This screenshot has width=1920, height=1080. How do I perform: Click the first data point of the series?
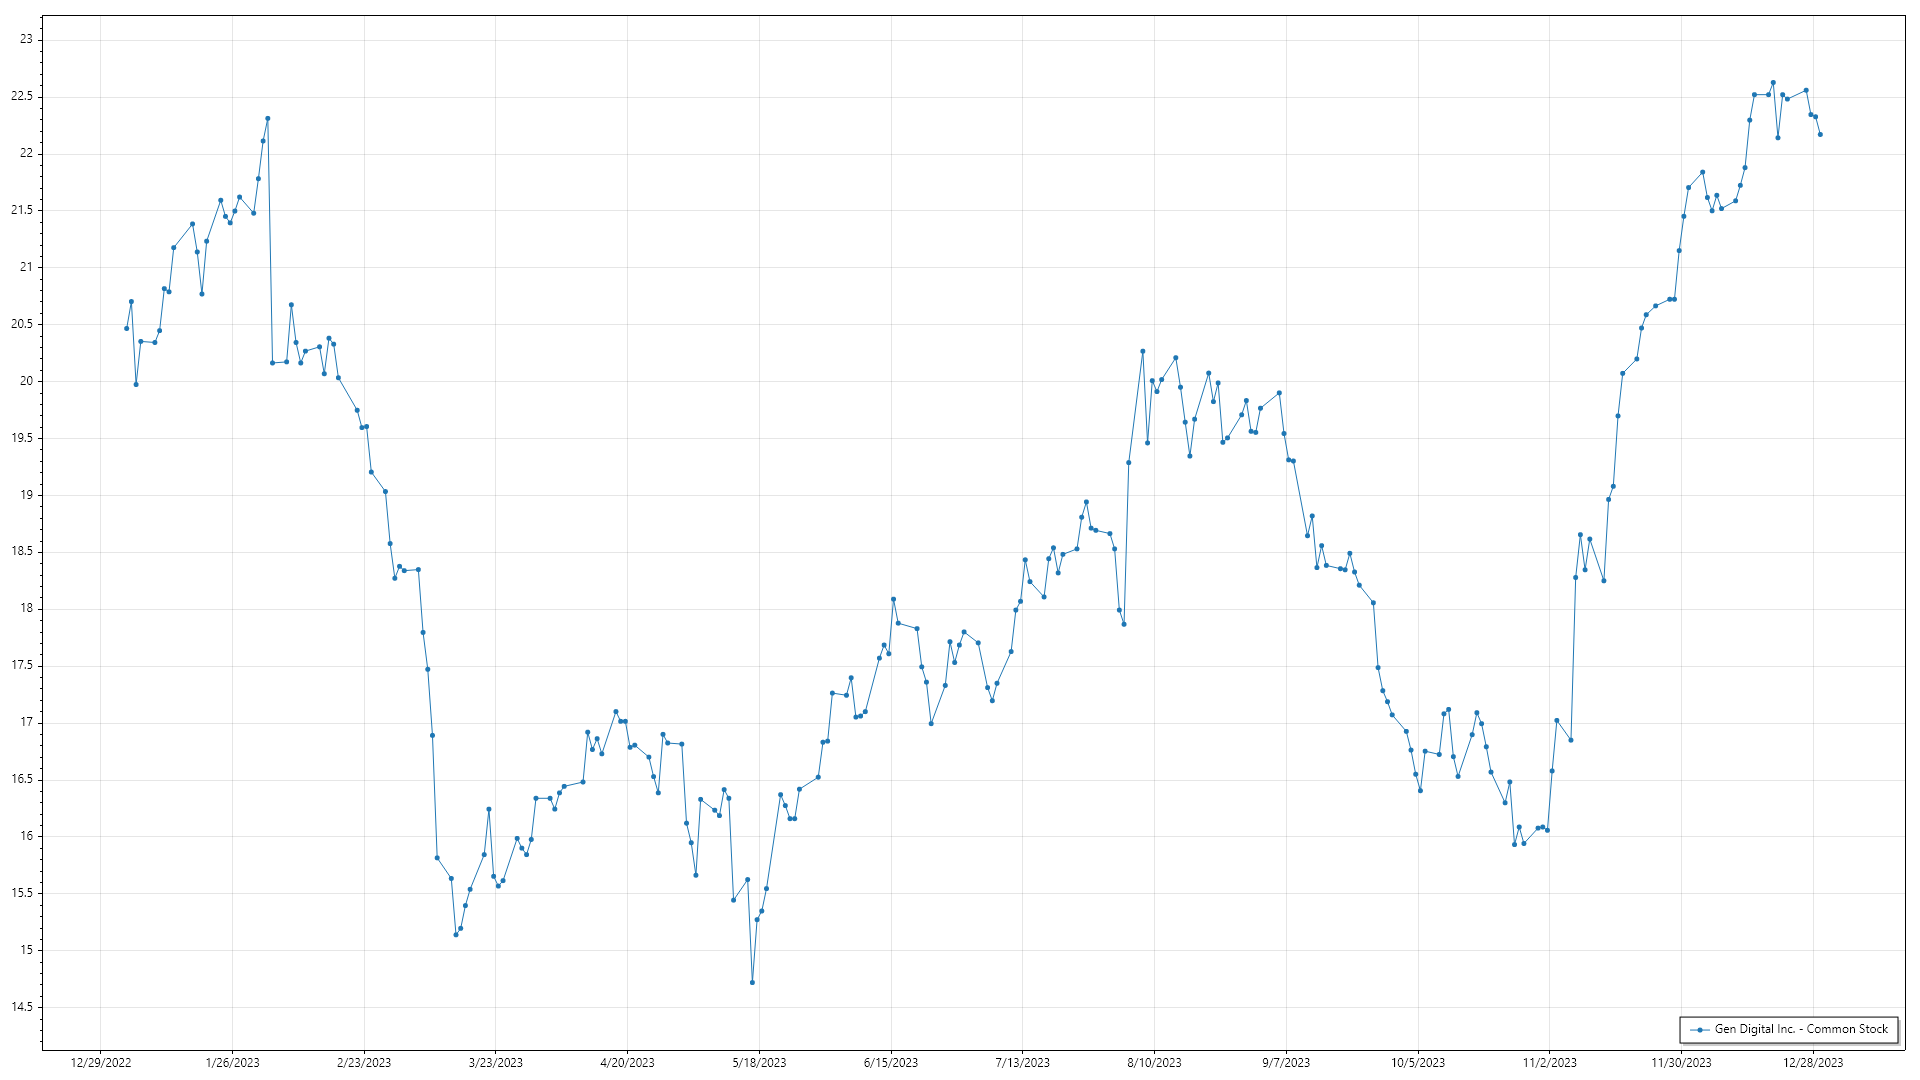tap(126, 329)
